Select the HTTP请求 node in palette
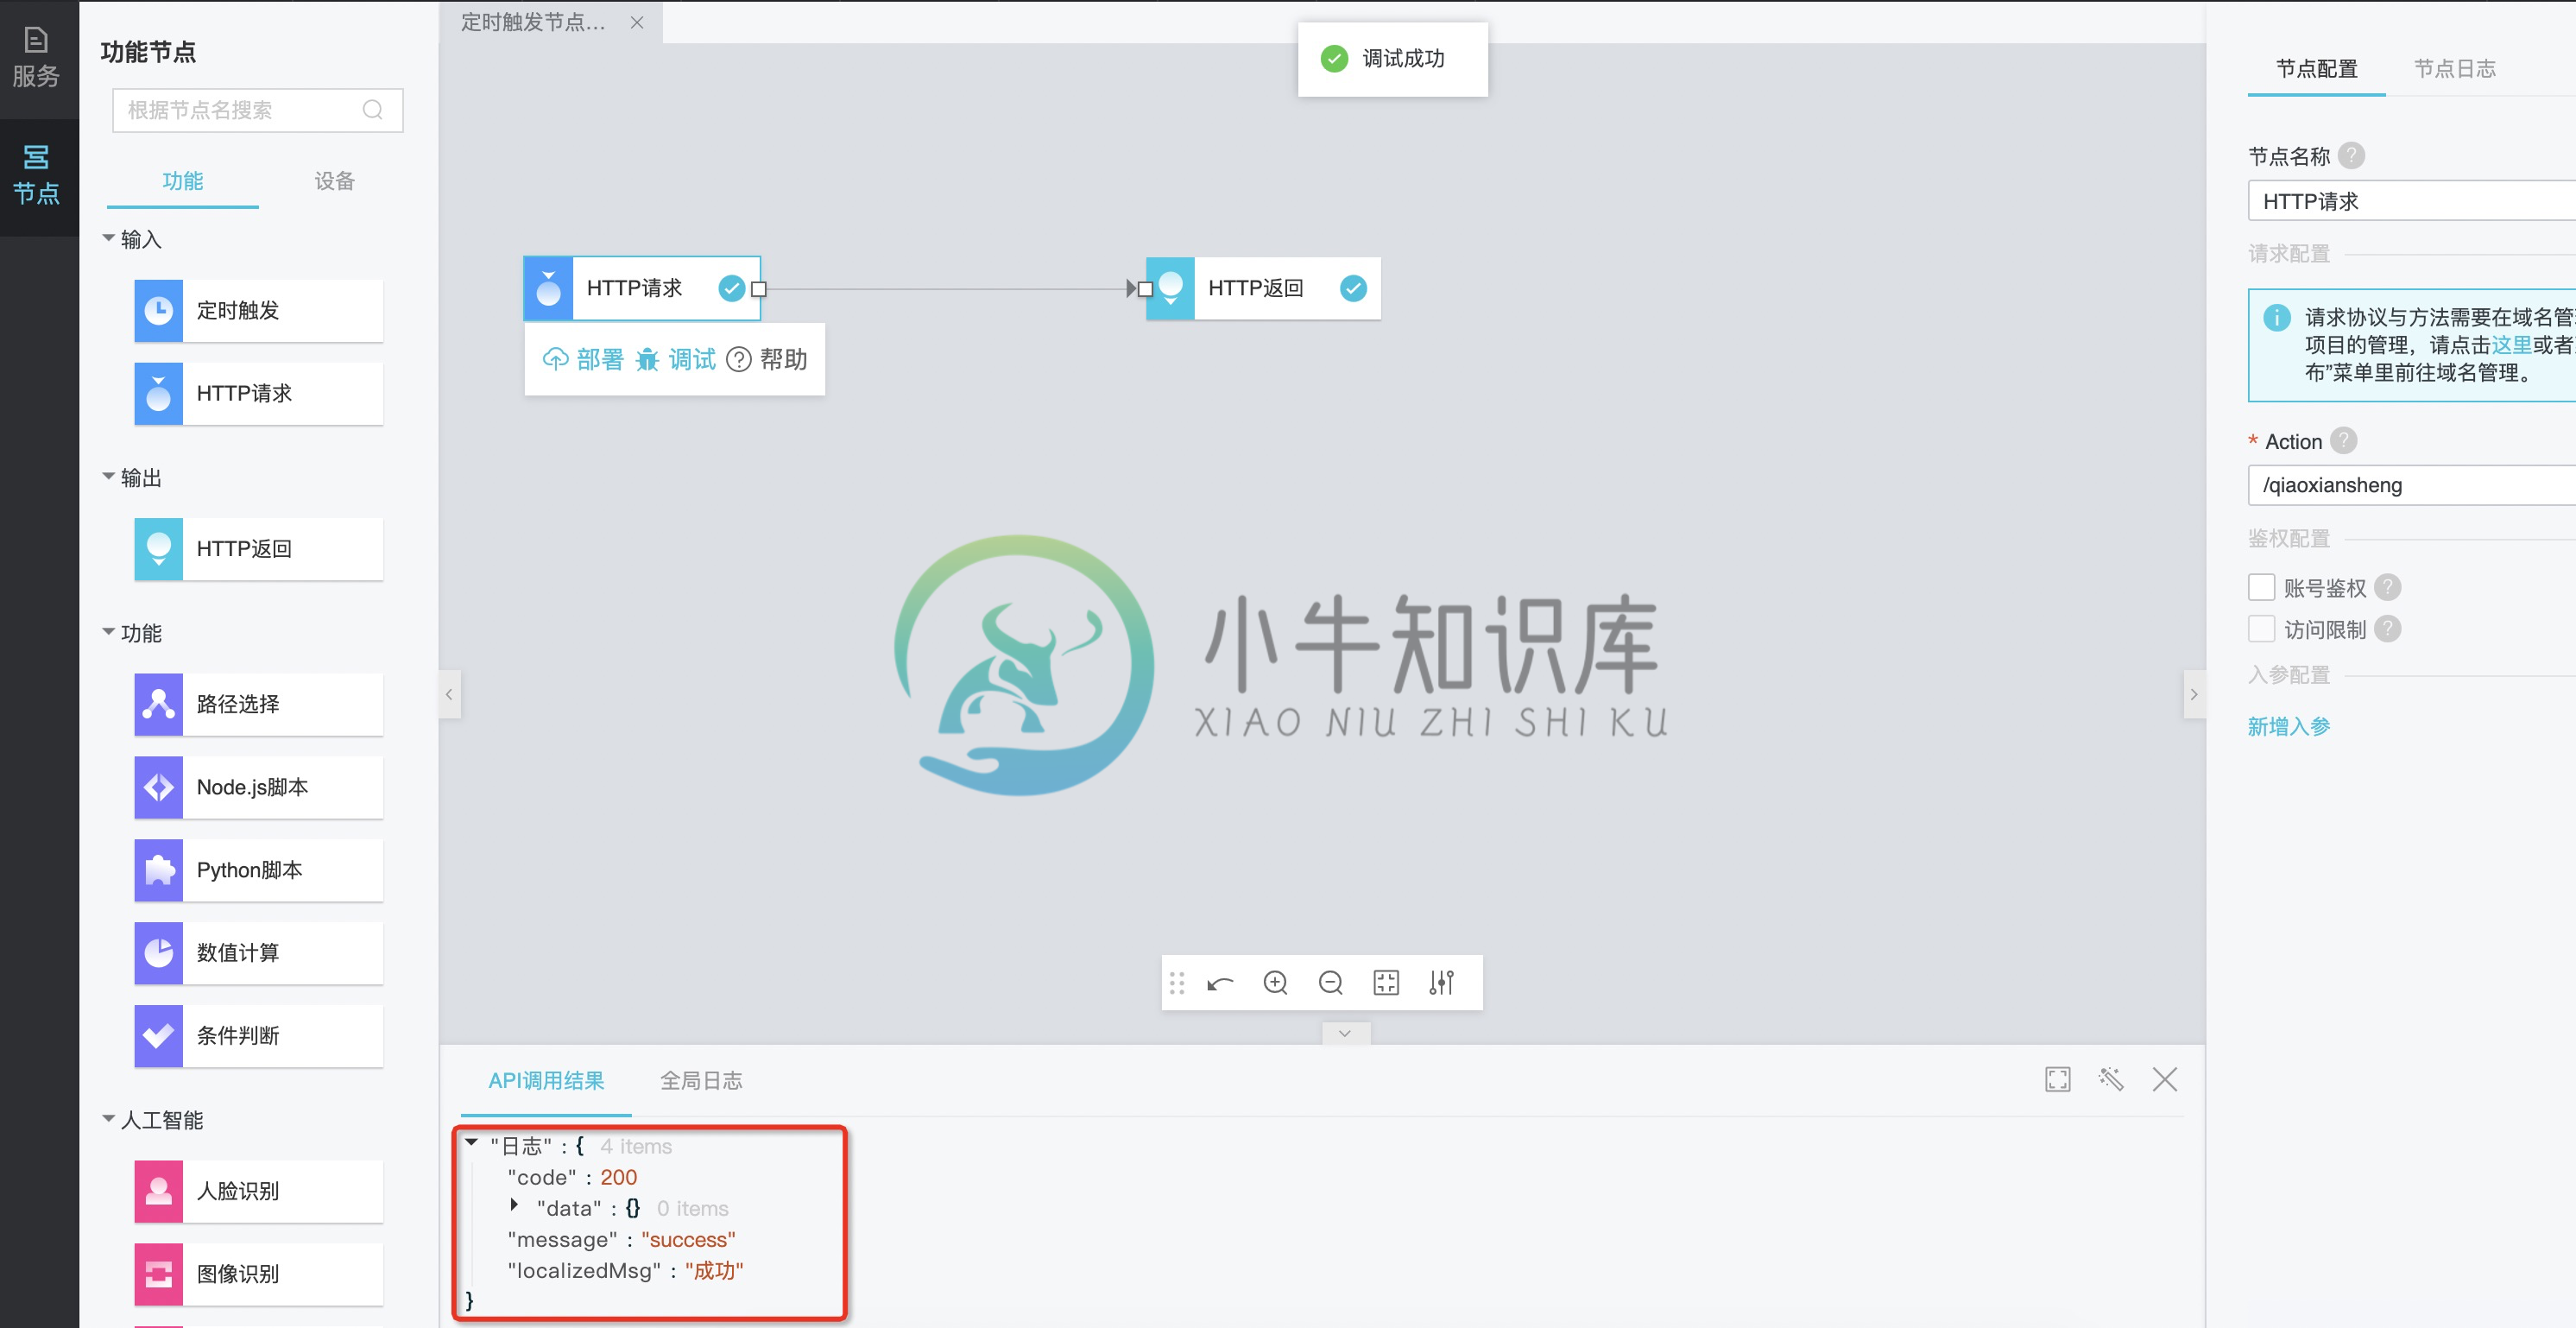This screenshot has height=1328, width=2576. coord(258,394)
